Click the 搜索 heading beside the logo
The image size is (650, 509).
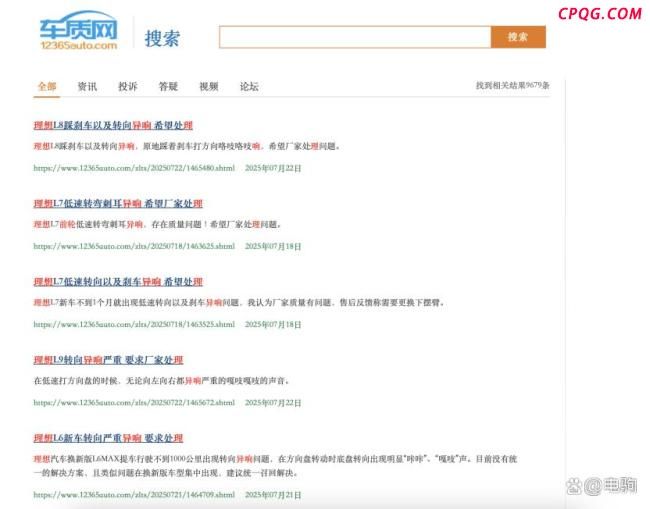coord(162,39)
